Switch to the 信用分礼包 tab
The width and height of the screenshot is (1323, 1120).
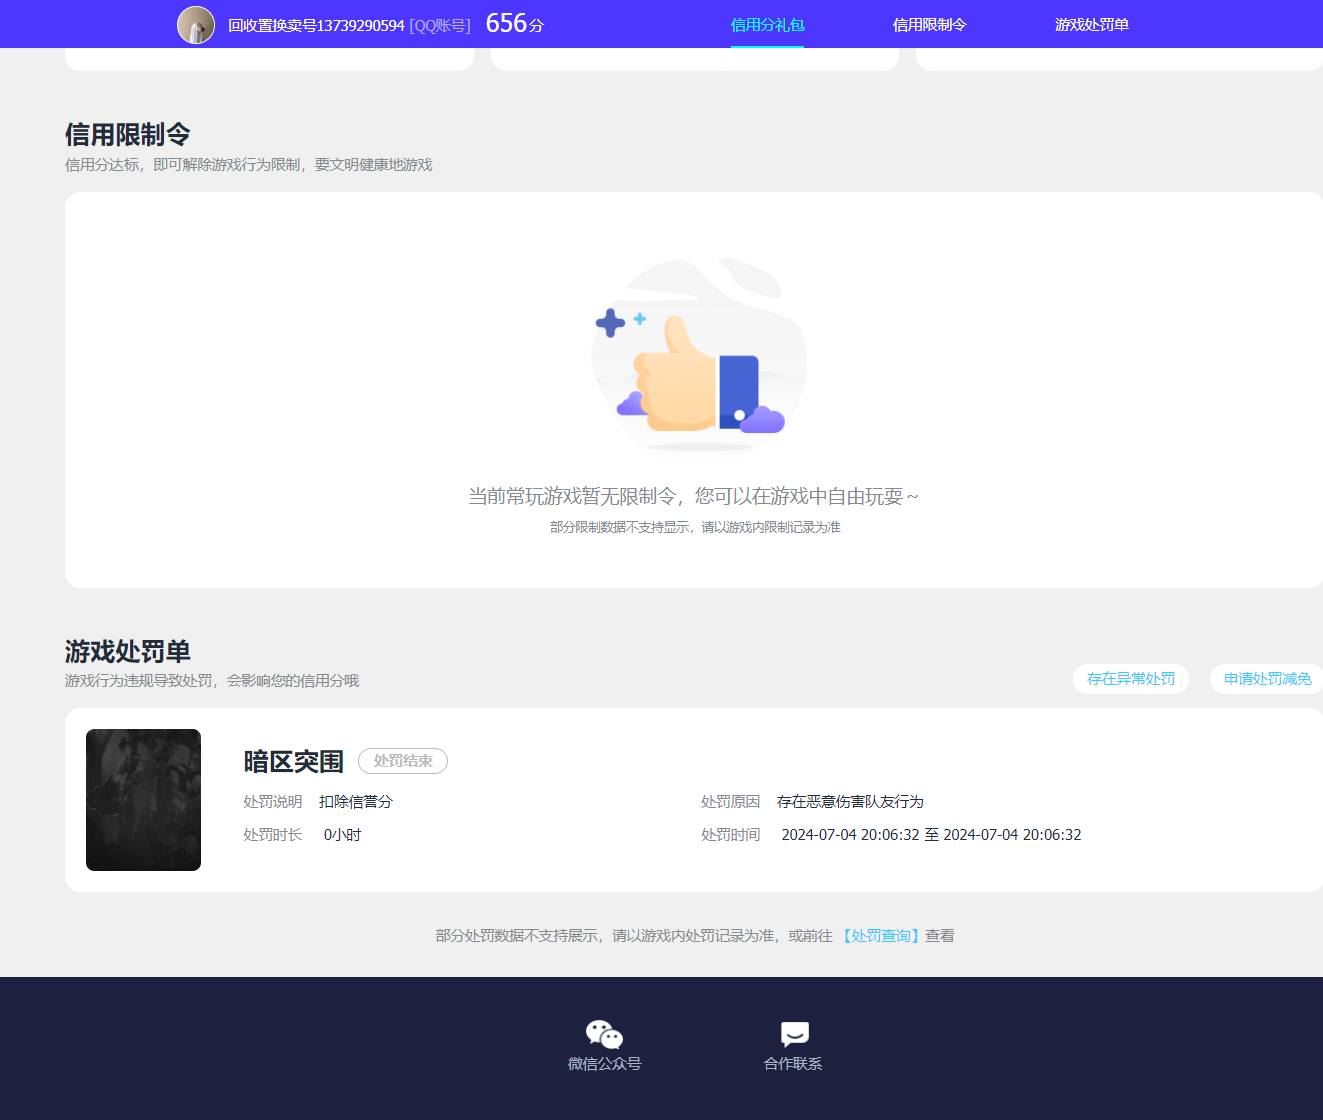(767, 24)
